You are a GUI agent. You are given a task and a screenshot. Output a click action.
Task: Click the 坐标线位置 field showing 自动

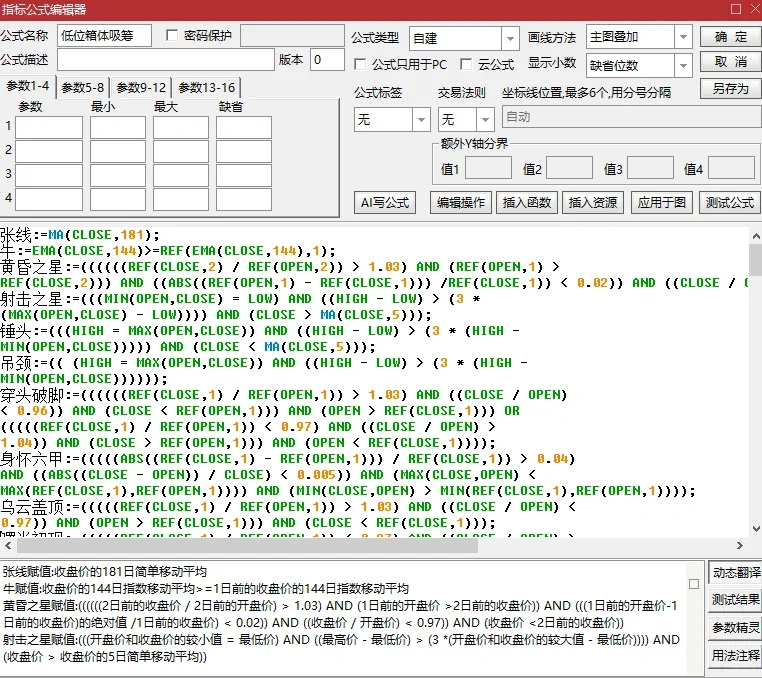[632, 117]
